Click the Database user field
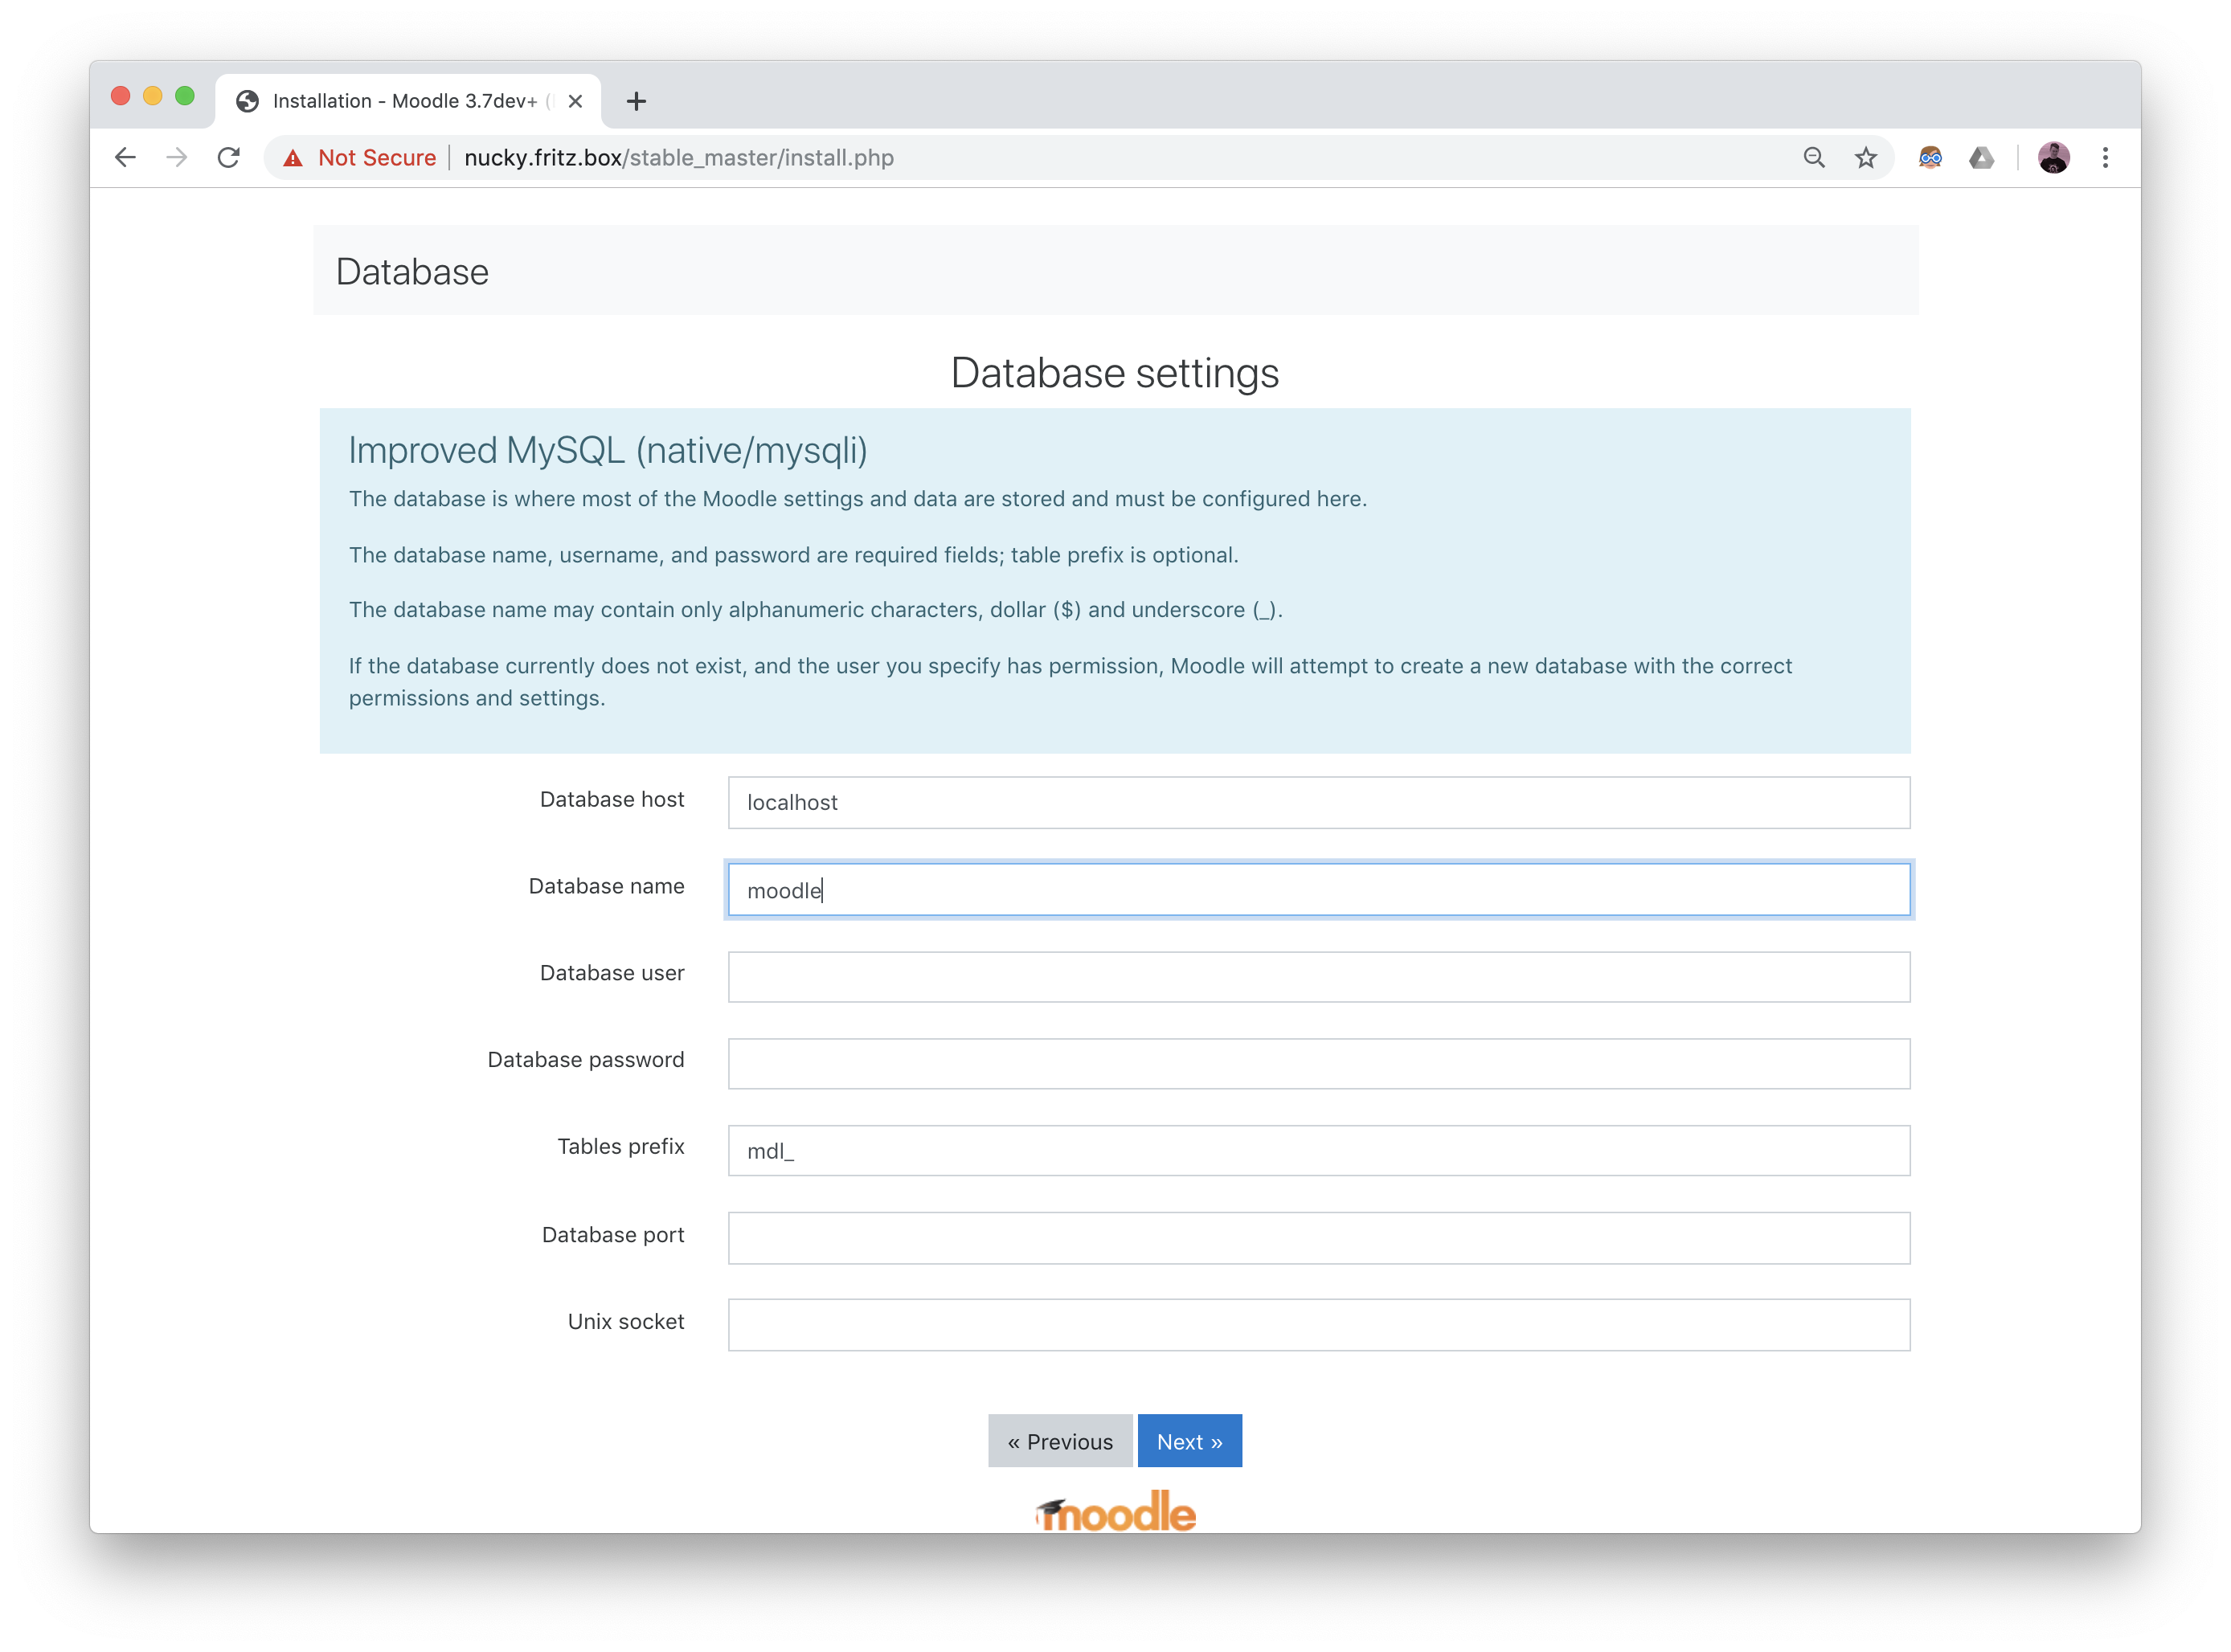This screenshot has width=2231, height=1652. click(1319, 976)
